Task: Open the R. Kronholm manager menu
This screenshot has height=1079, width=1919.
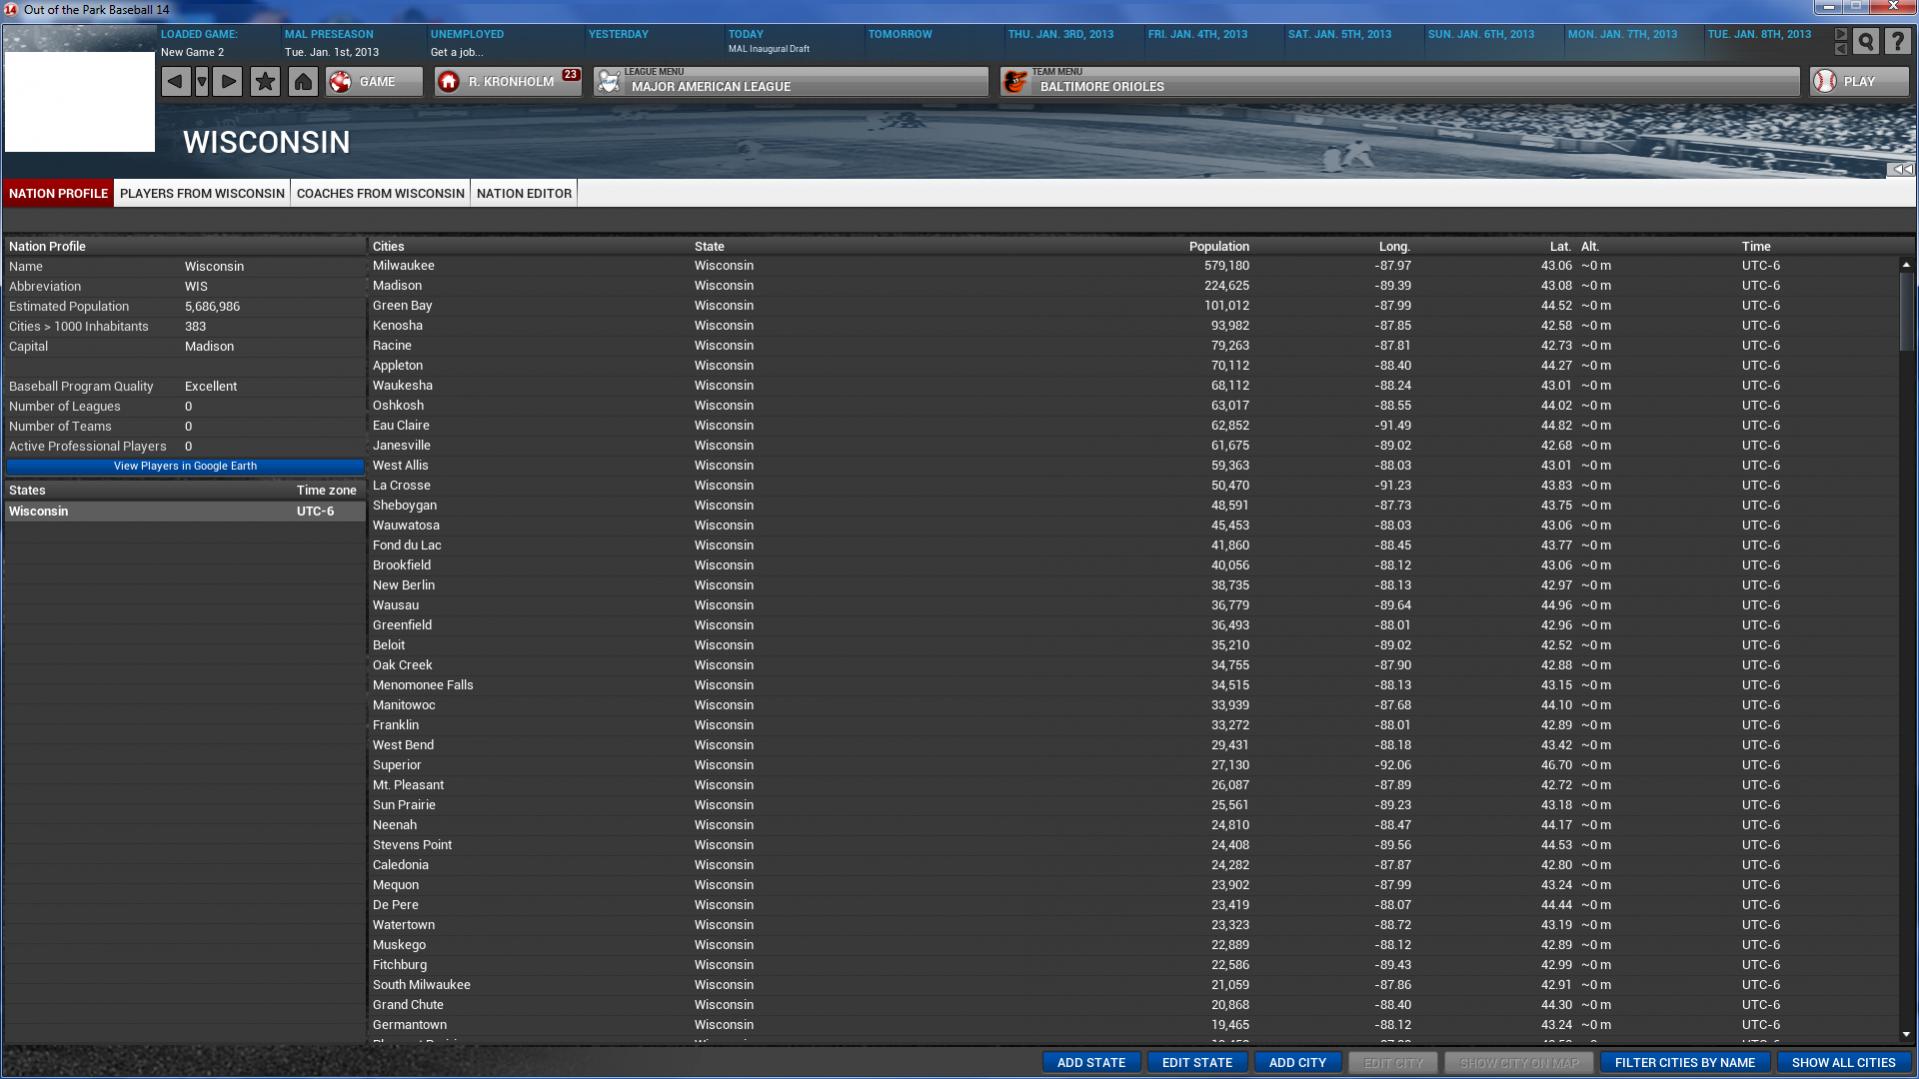Action: tap(508, 82)
